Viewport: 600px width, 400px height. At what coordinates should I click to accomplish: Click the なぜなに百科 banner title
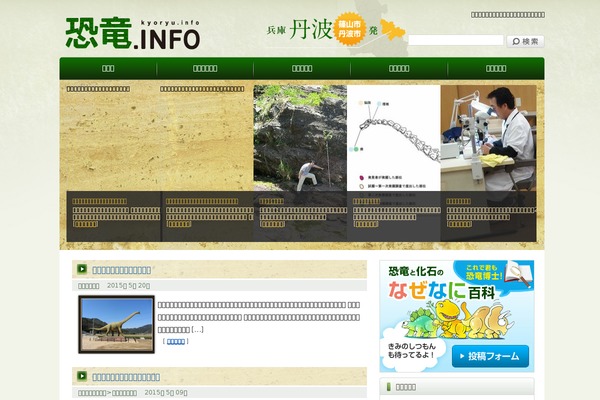click(442, 291)
